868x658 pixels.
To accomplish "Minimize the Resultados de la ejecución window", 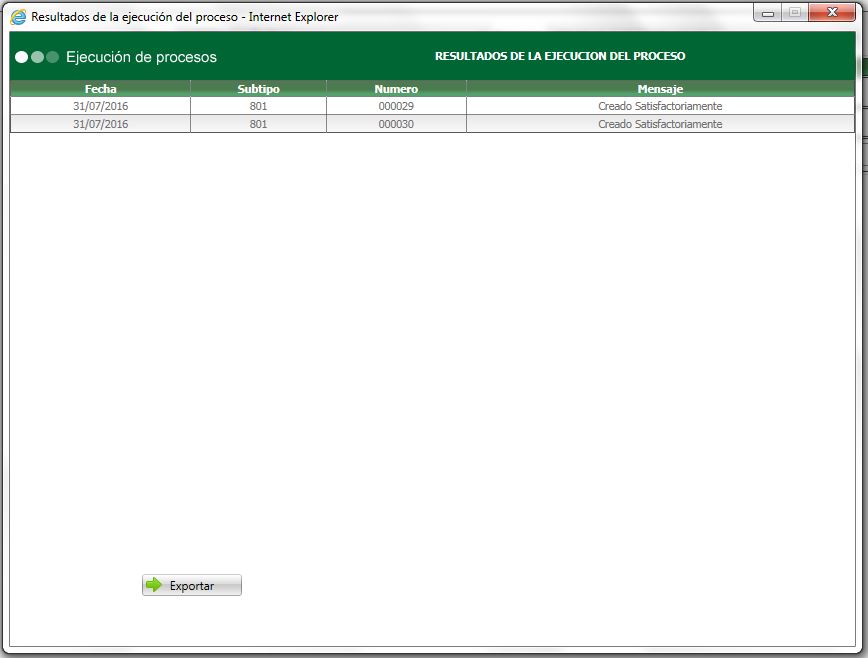I will tap(767, 13).
